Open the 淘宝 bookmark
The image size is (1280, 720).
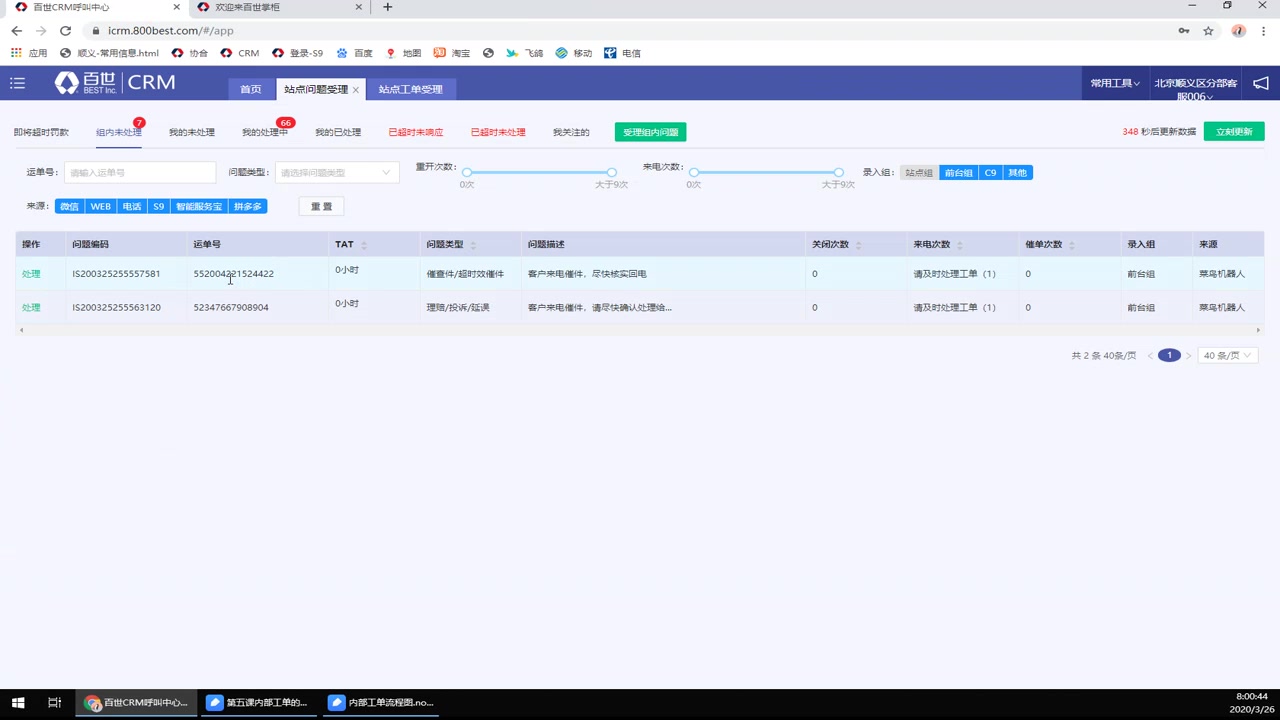coord(452,53)
